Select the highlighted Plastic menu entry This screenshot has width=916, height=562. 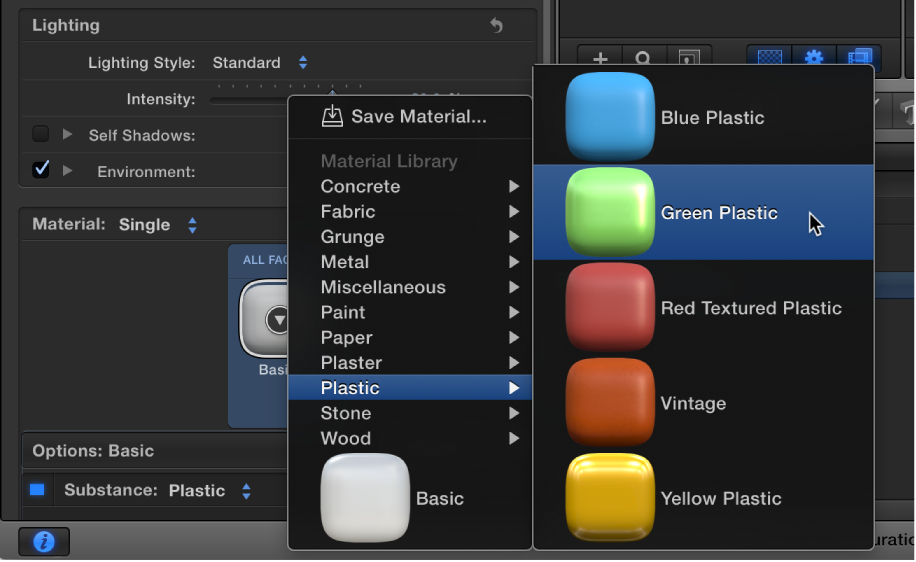point(410,387)
